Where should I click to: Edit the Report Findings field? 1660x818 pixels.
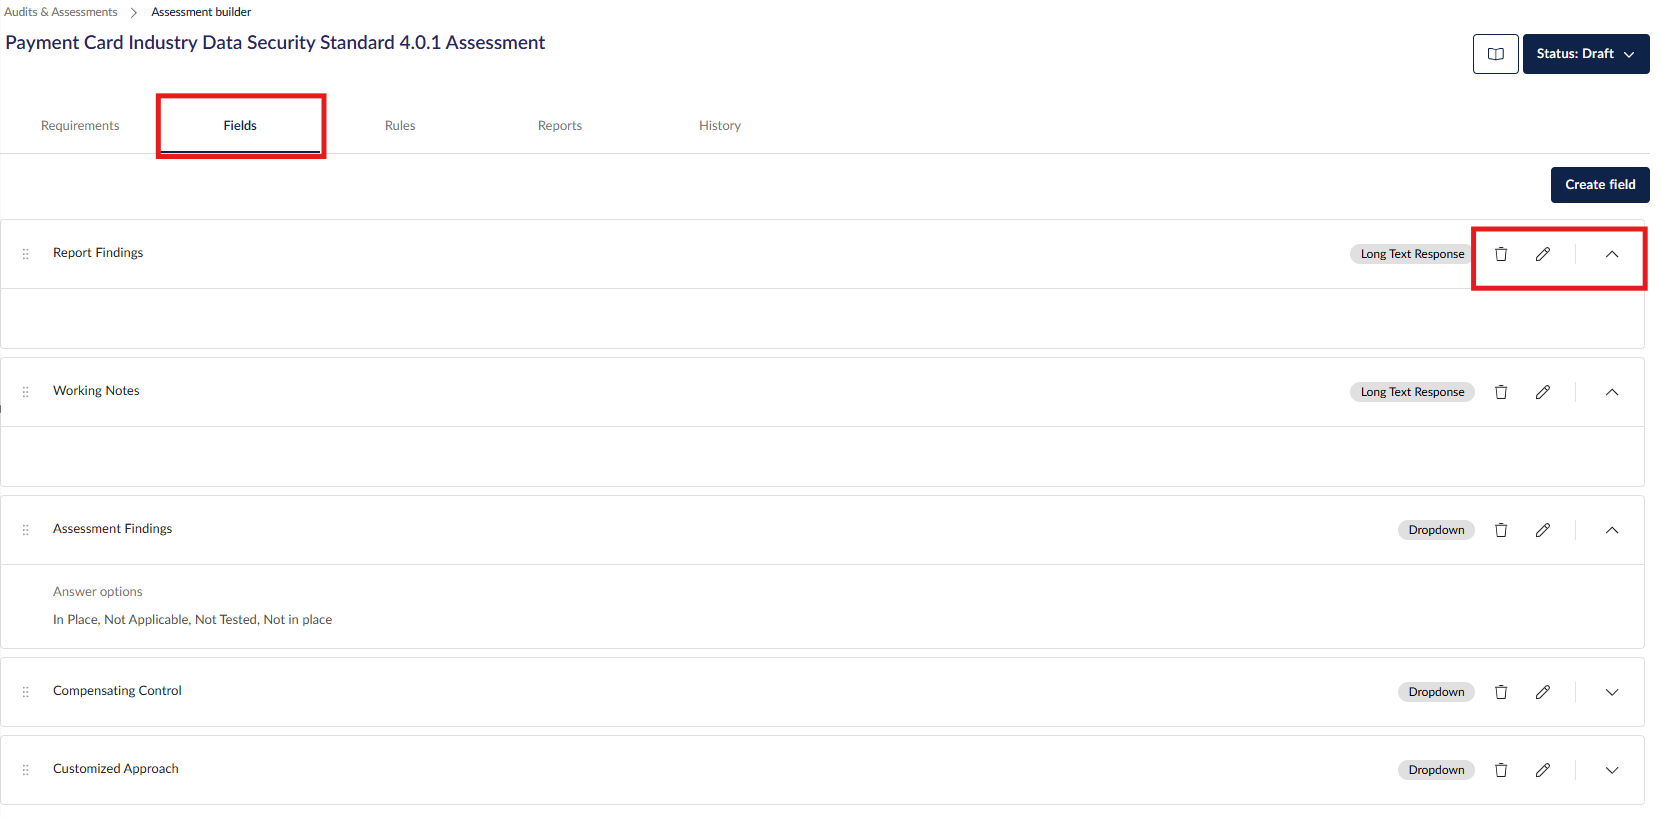point(1542,254)
